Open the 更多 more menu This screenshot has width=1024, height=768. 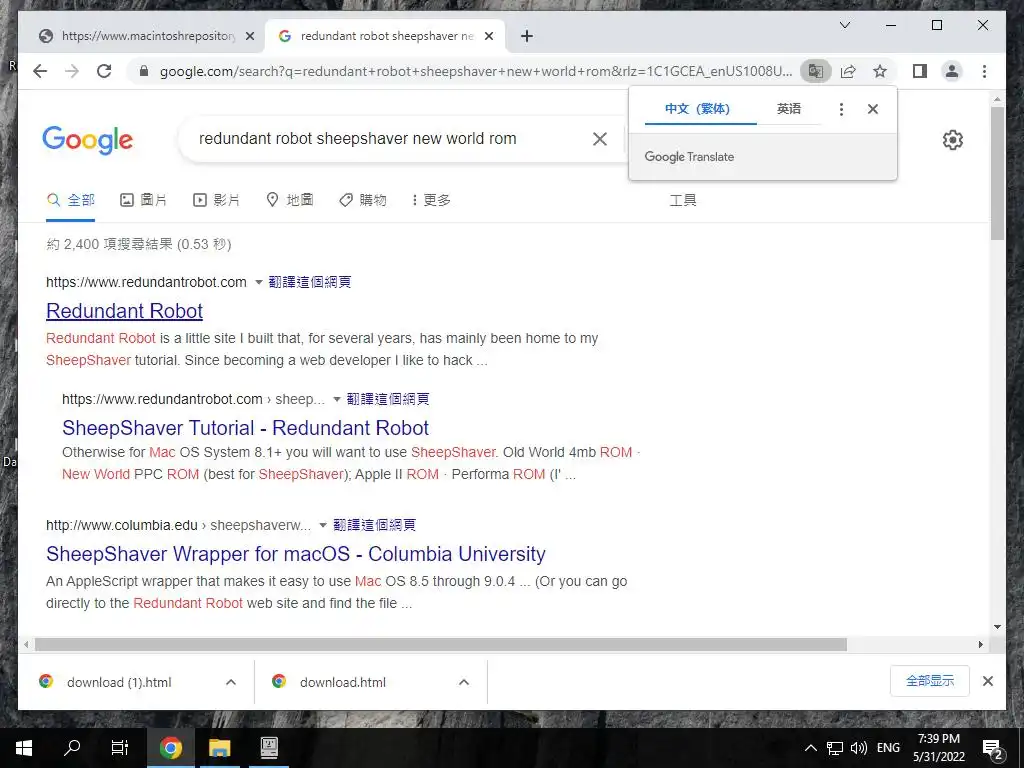tap(431, 200)
